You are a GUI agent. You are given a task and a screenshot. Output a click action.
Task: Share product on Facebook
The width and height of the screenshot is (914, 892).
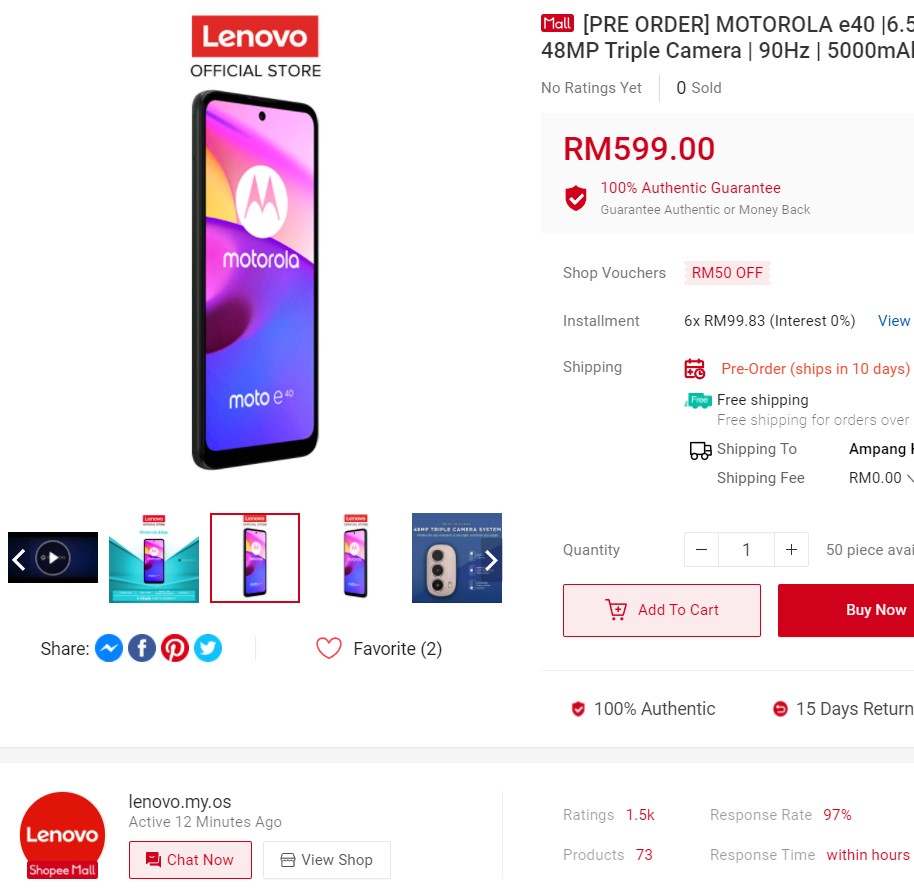(x=142, y=648)
